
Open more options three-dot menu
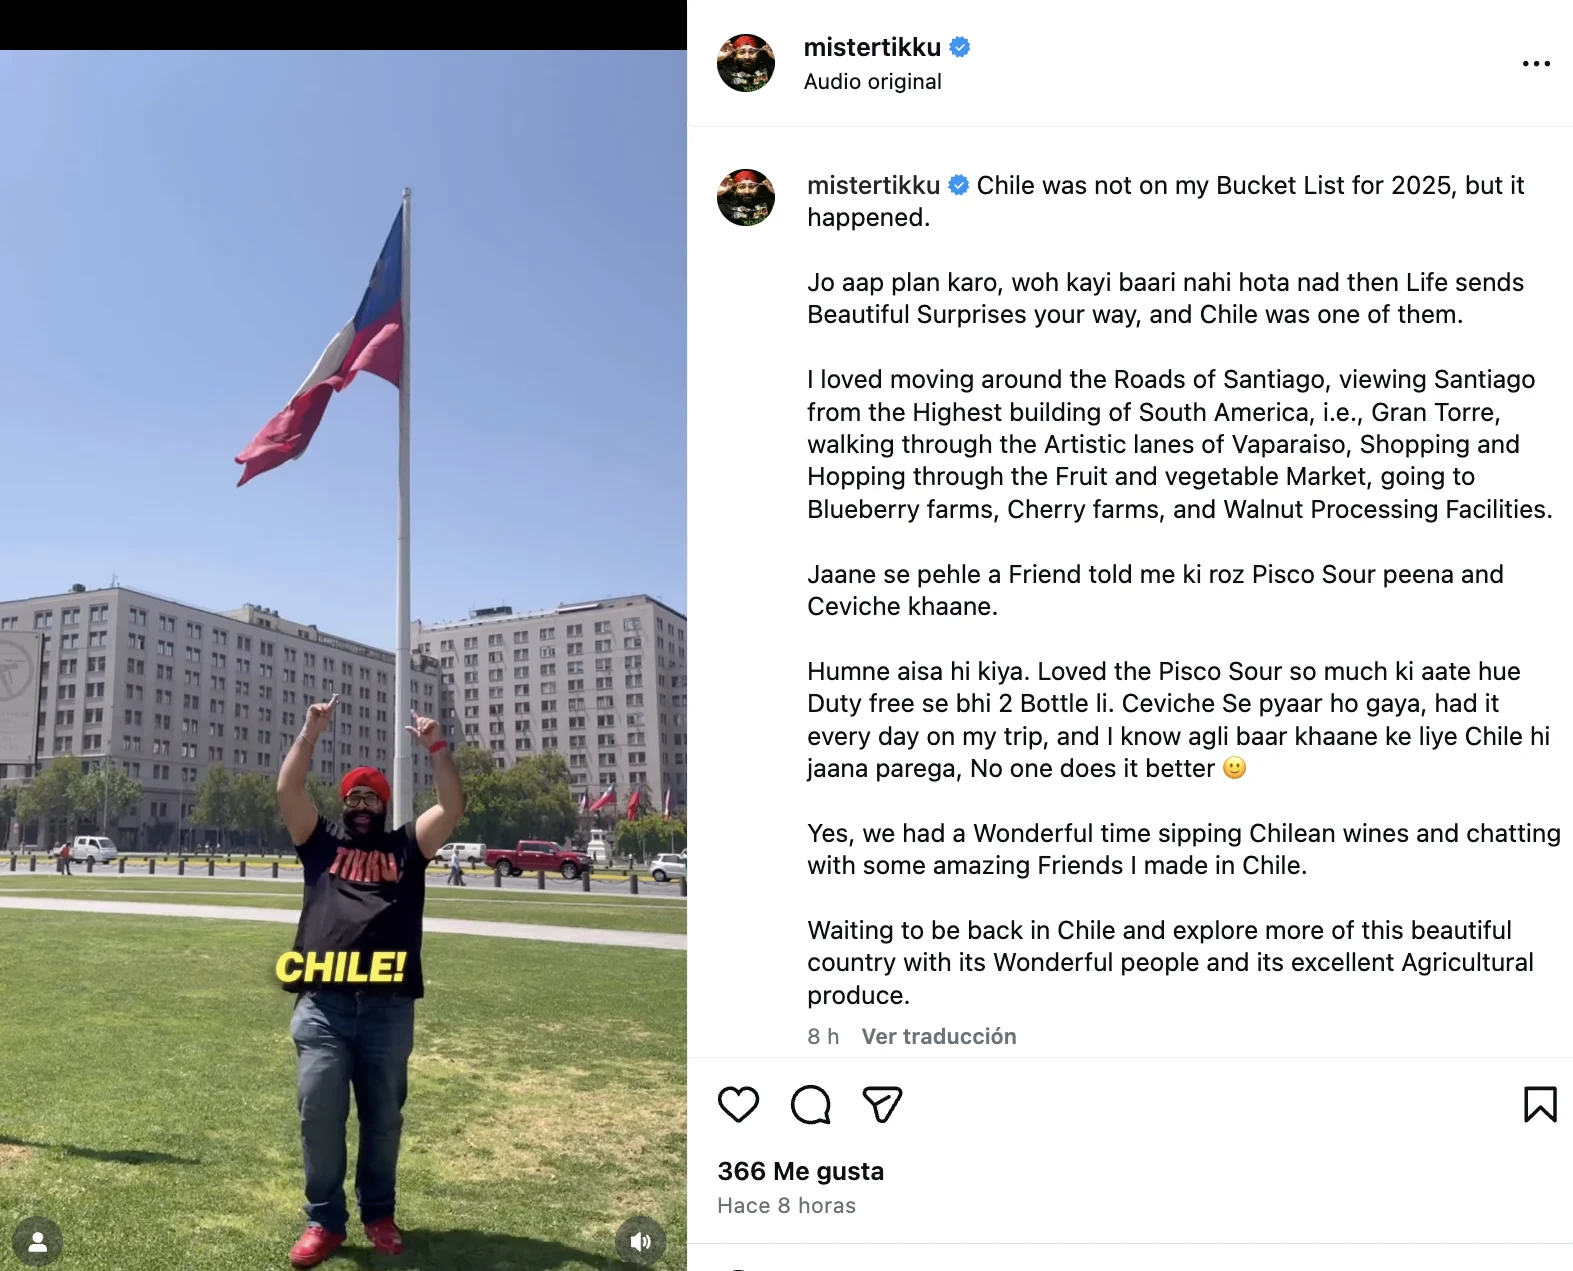pos(1536,63)
